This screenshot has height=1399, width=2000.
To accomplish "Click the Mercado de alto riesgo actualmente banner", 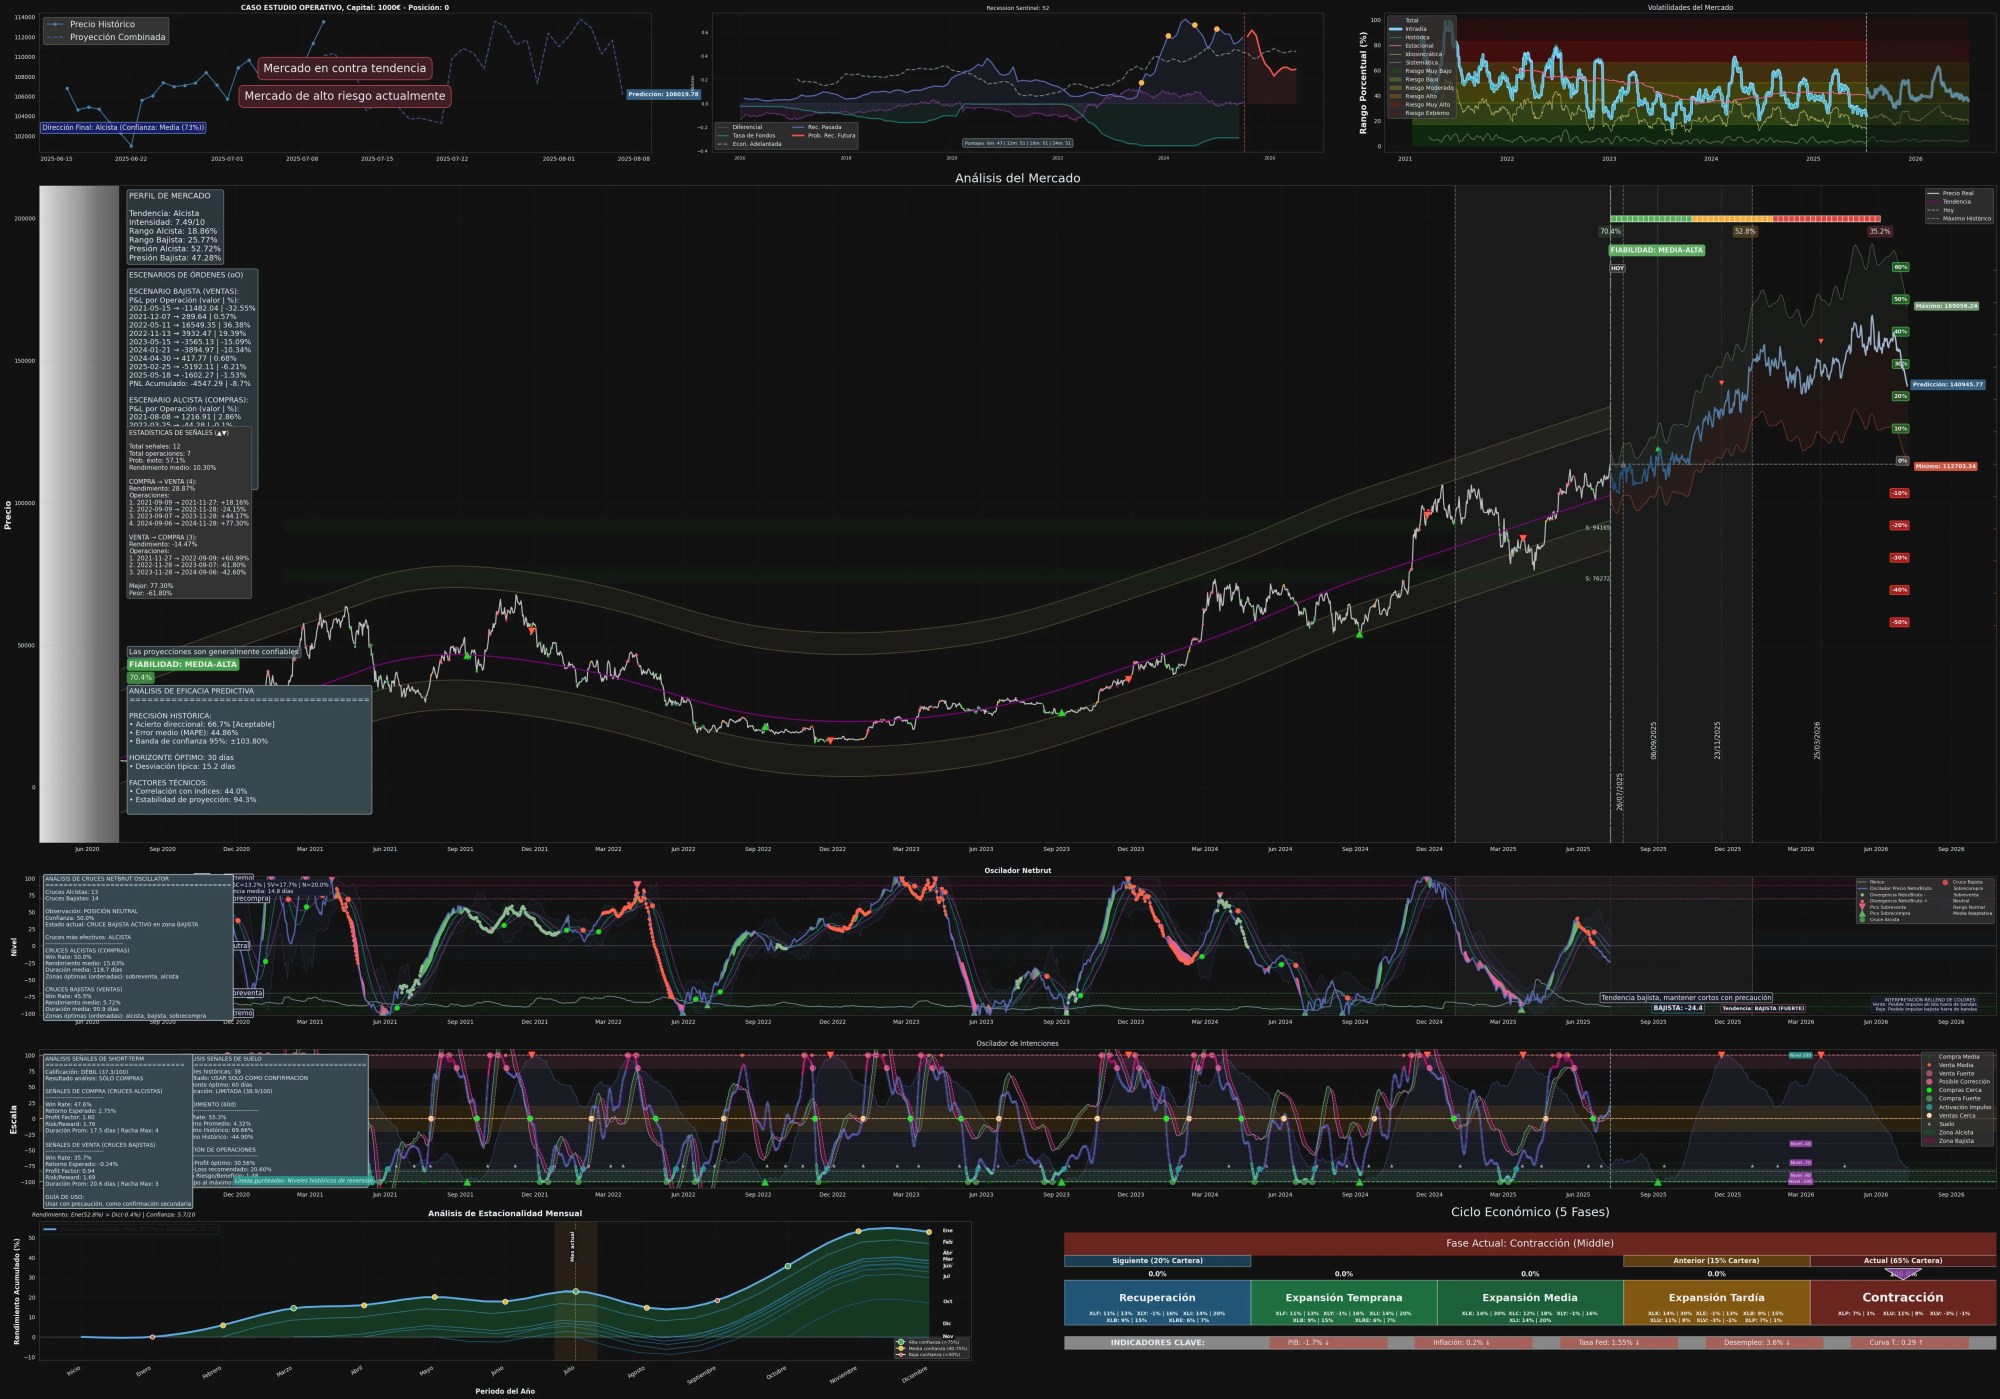I will (x=344, y=96).
